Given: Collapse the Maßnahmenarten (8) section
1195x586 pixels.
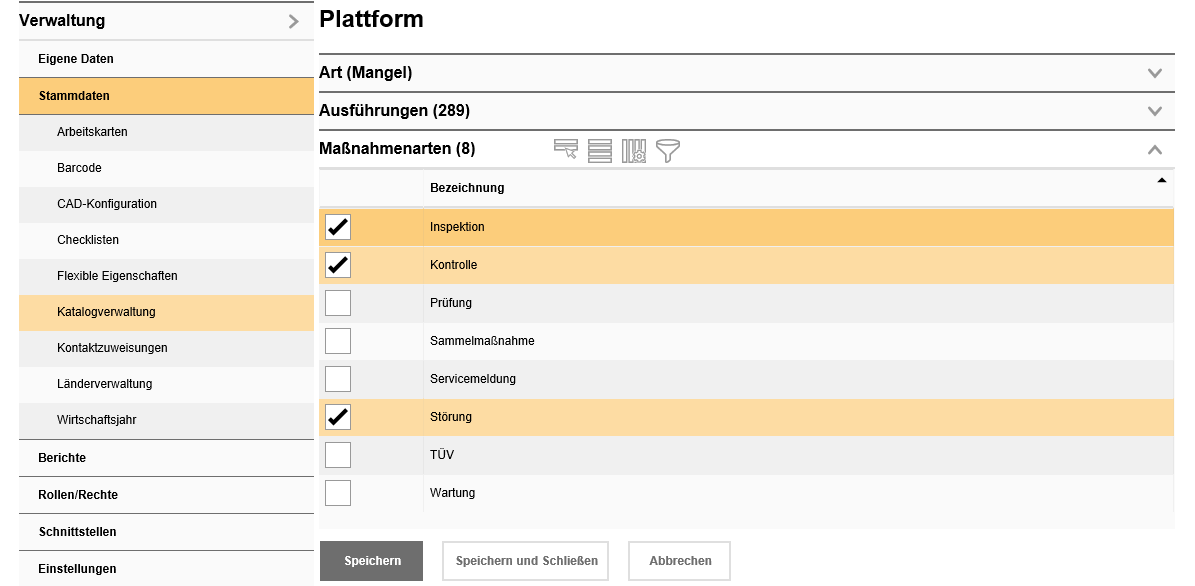Looking at the screenshot, I should [1155, 150].
